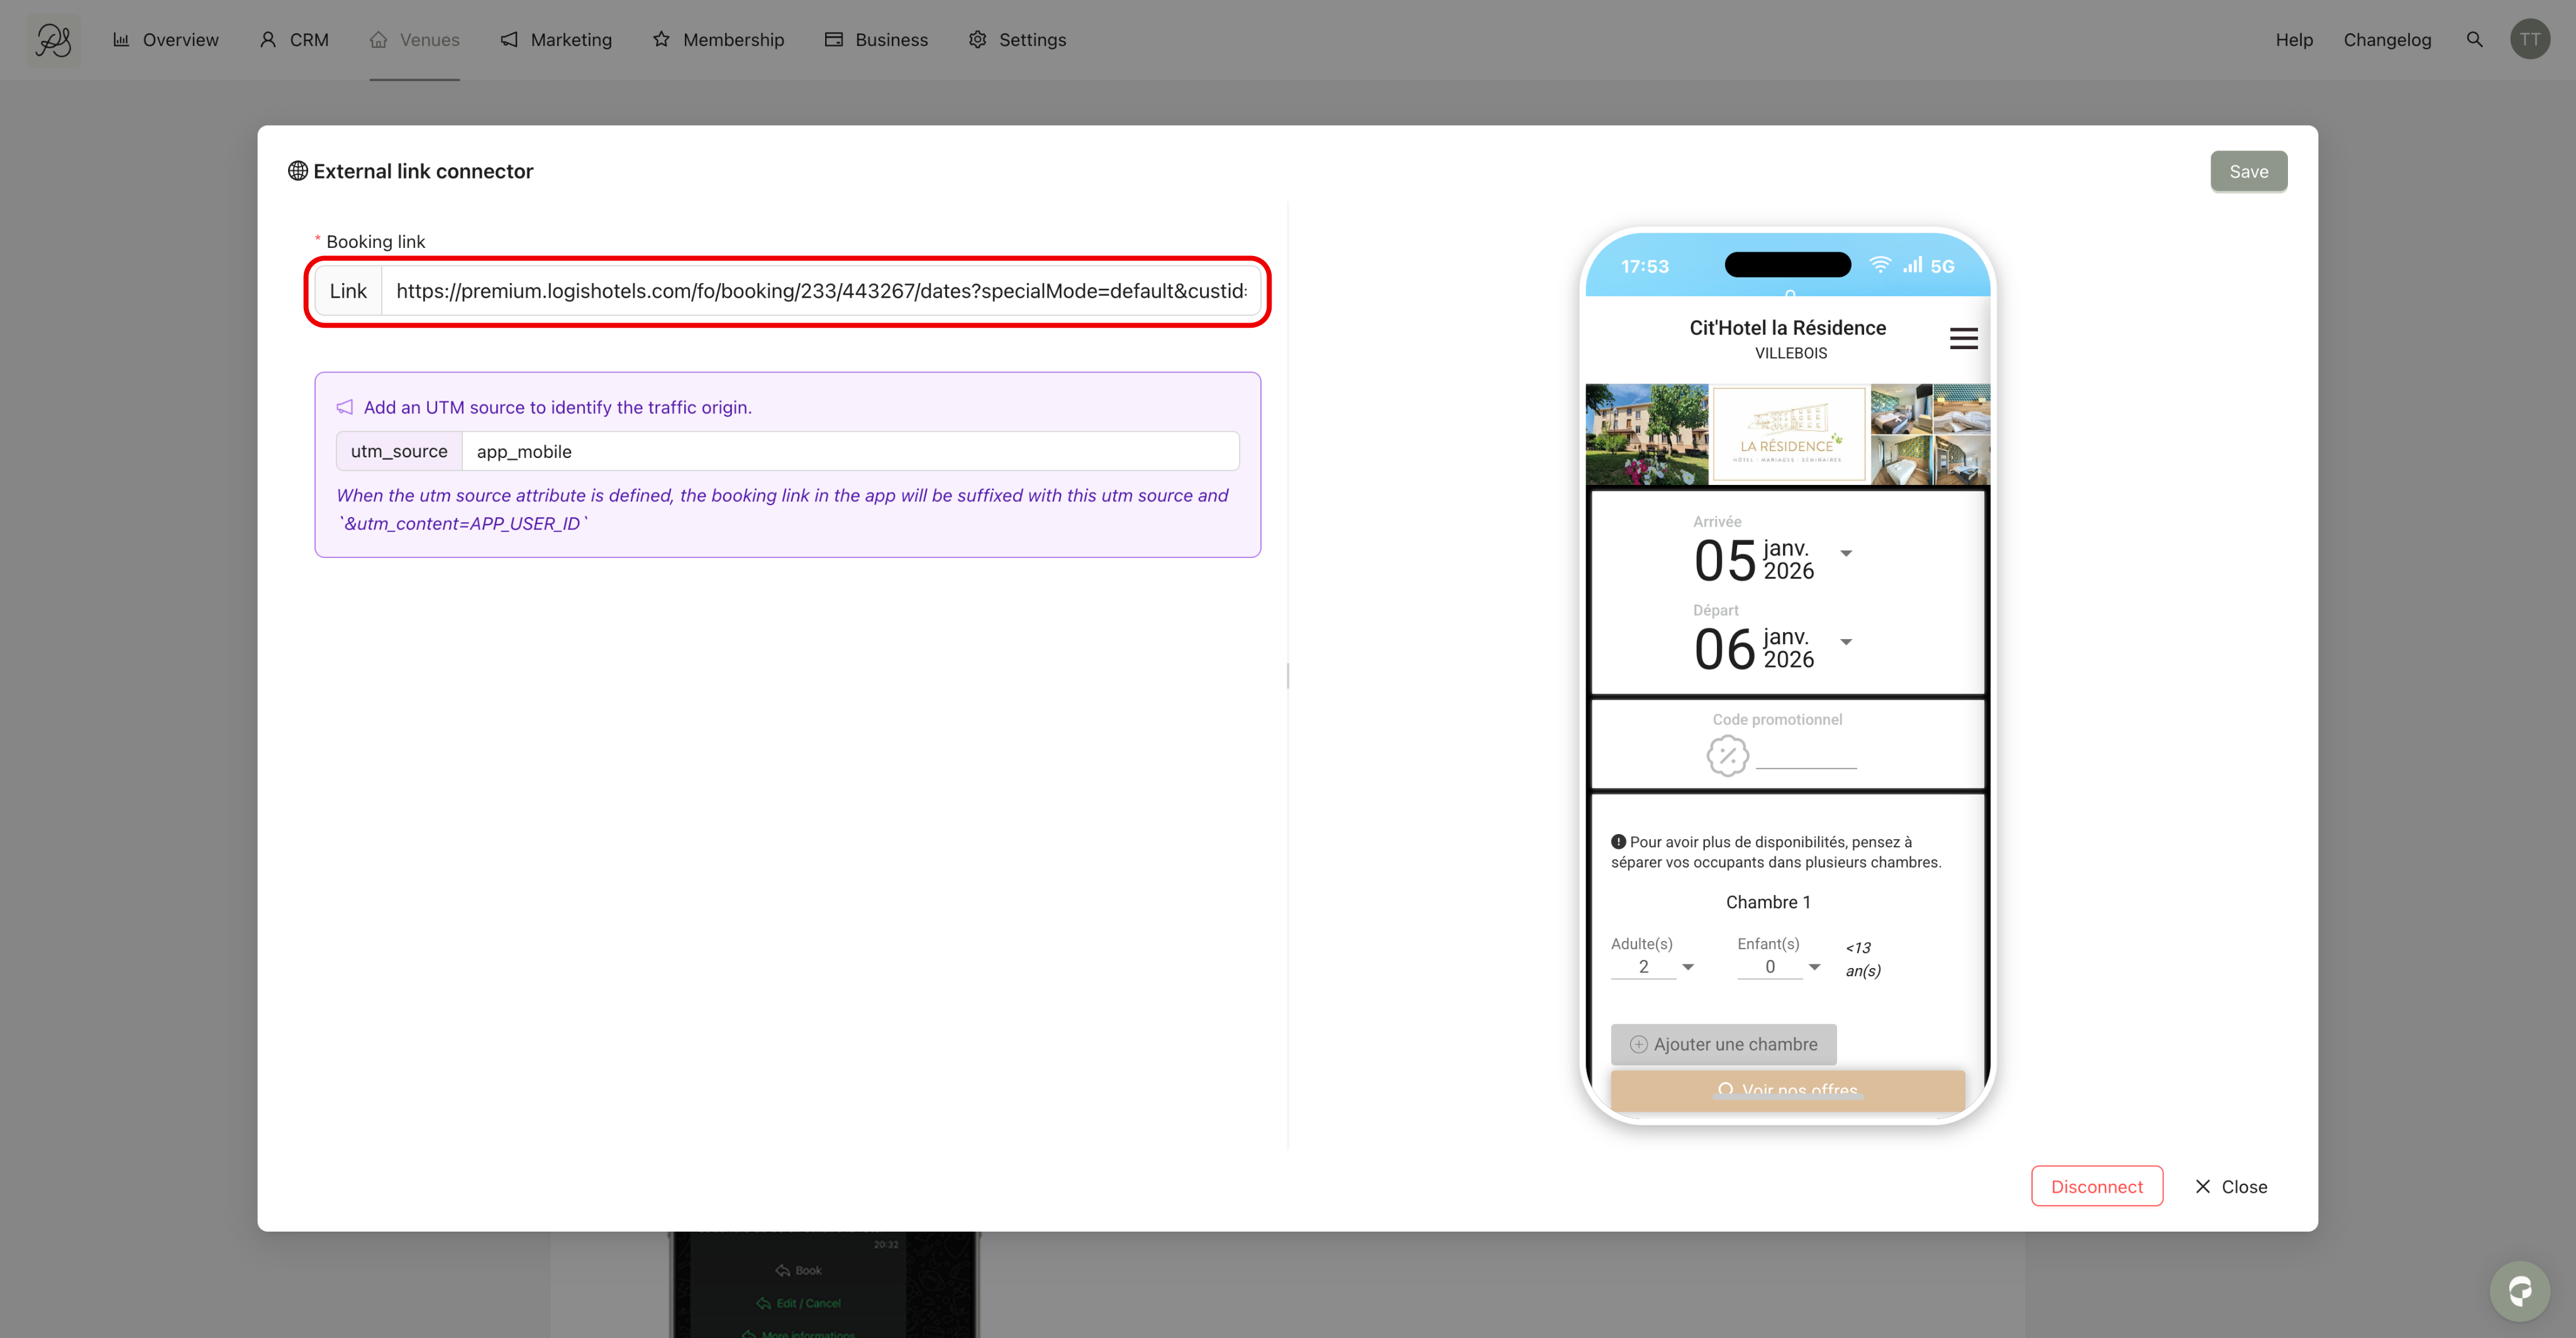Expand the Arrivée date dropdown arrow
This screenshot has width=2576, height=1338.
point(1846,553)
